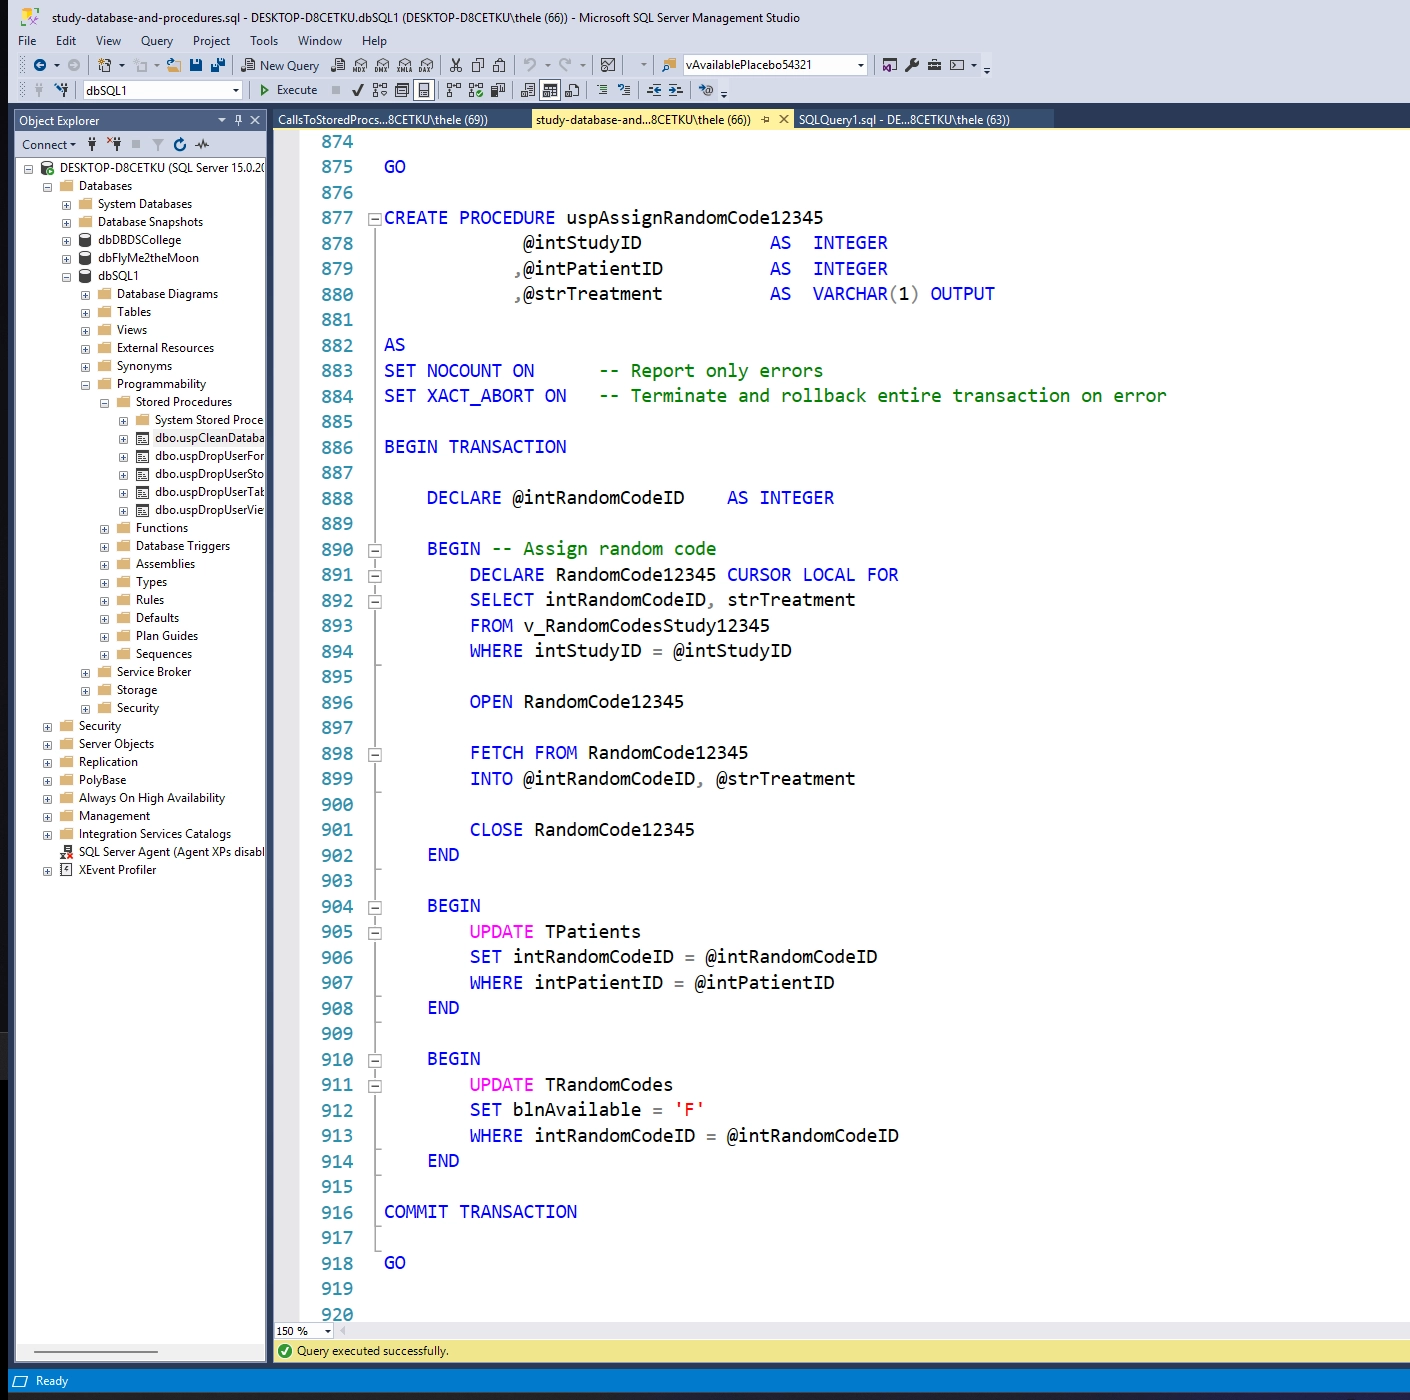Click the Execute query button
Screen dimensions: 1410x1400
click(288, 90)
